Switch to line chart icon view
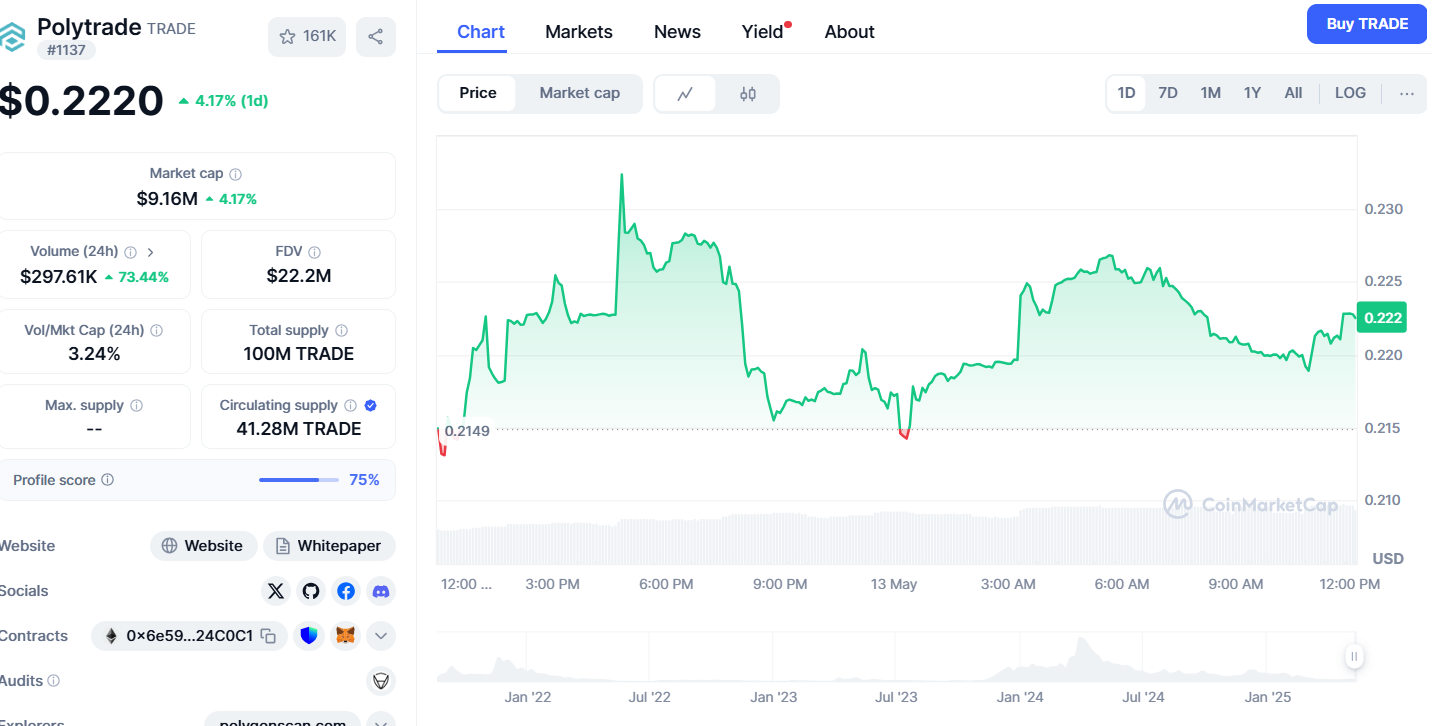This screenshot has width=1432, height=726. (685, 94)
